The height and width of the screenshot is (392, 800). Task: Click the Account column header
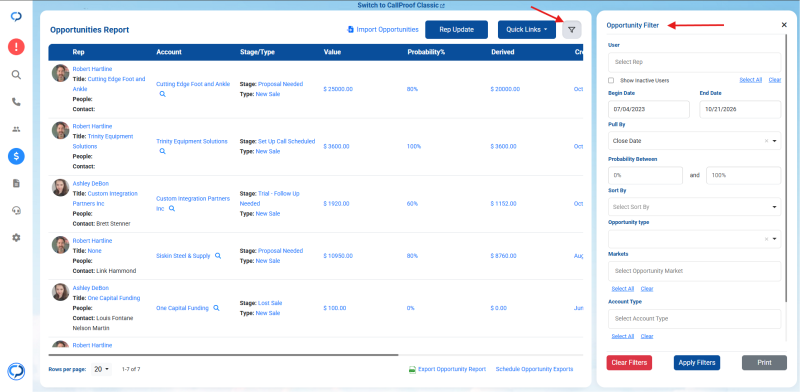(x=169, y=52)
